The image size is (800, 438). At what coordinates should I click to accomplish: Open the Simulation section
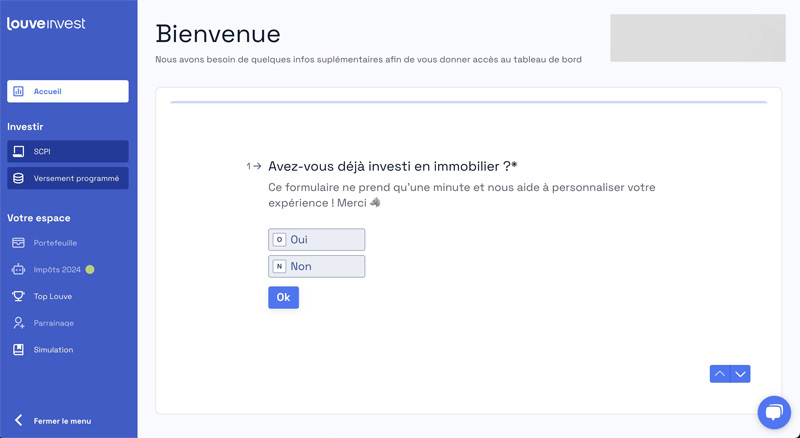pyautogui.click(x=68, y=350)
